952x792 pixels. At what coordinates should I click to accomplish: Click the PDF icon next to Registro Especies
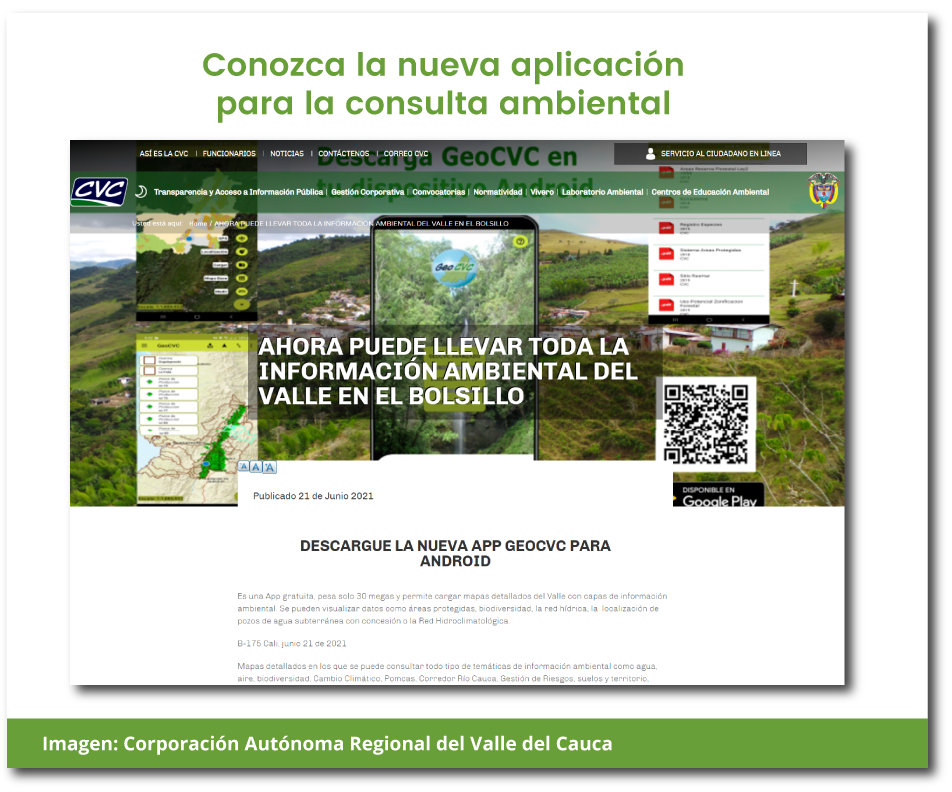click(x=665, y=227)
